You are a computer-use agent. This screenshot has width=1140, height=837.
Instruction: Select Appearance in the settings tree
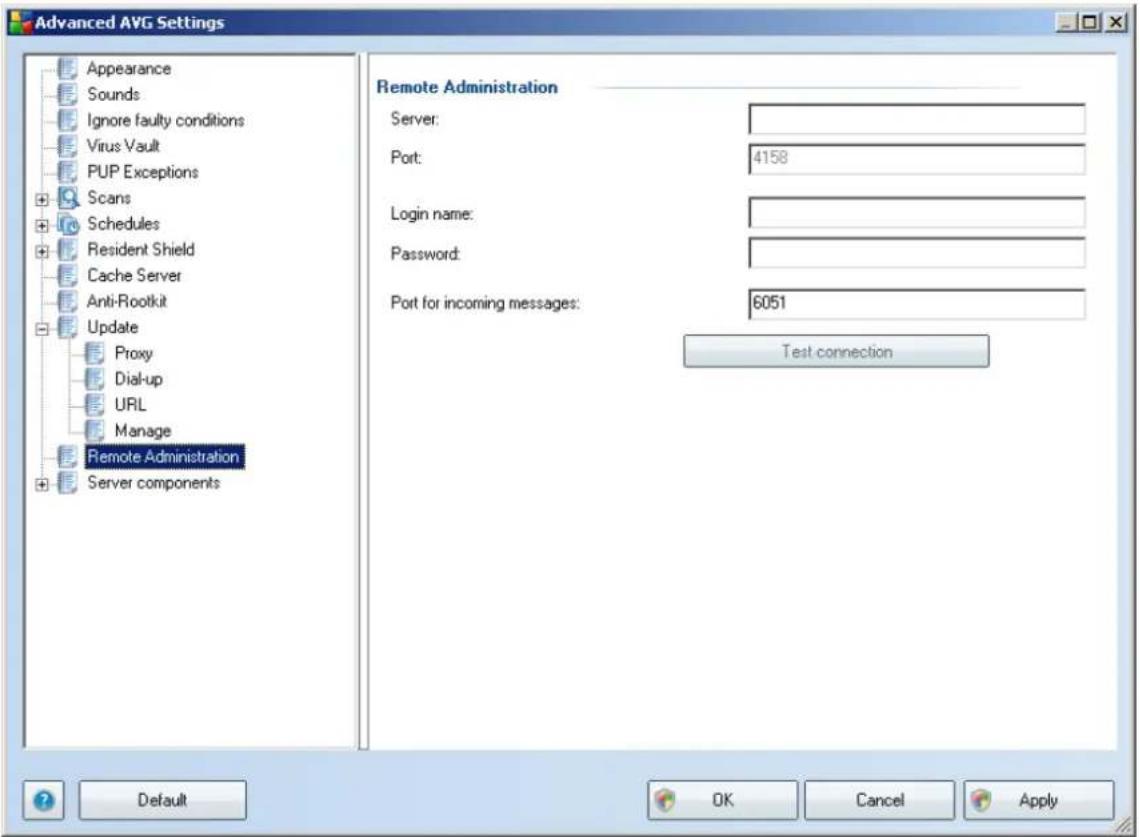tap(129, 69)
